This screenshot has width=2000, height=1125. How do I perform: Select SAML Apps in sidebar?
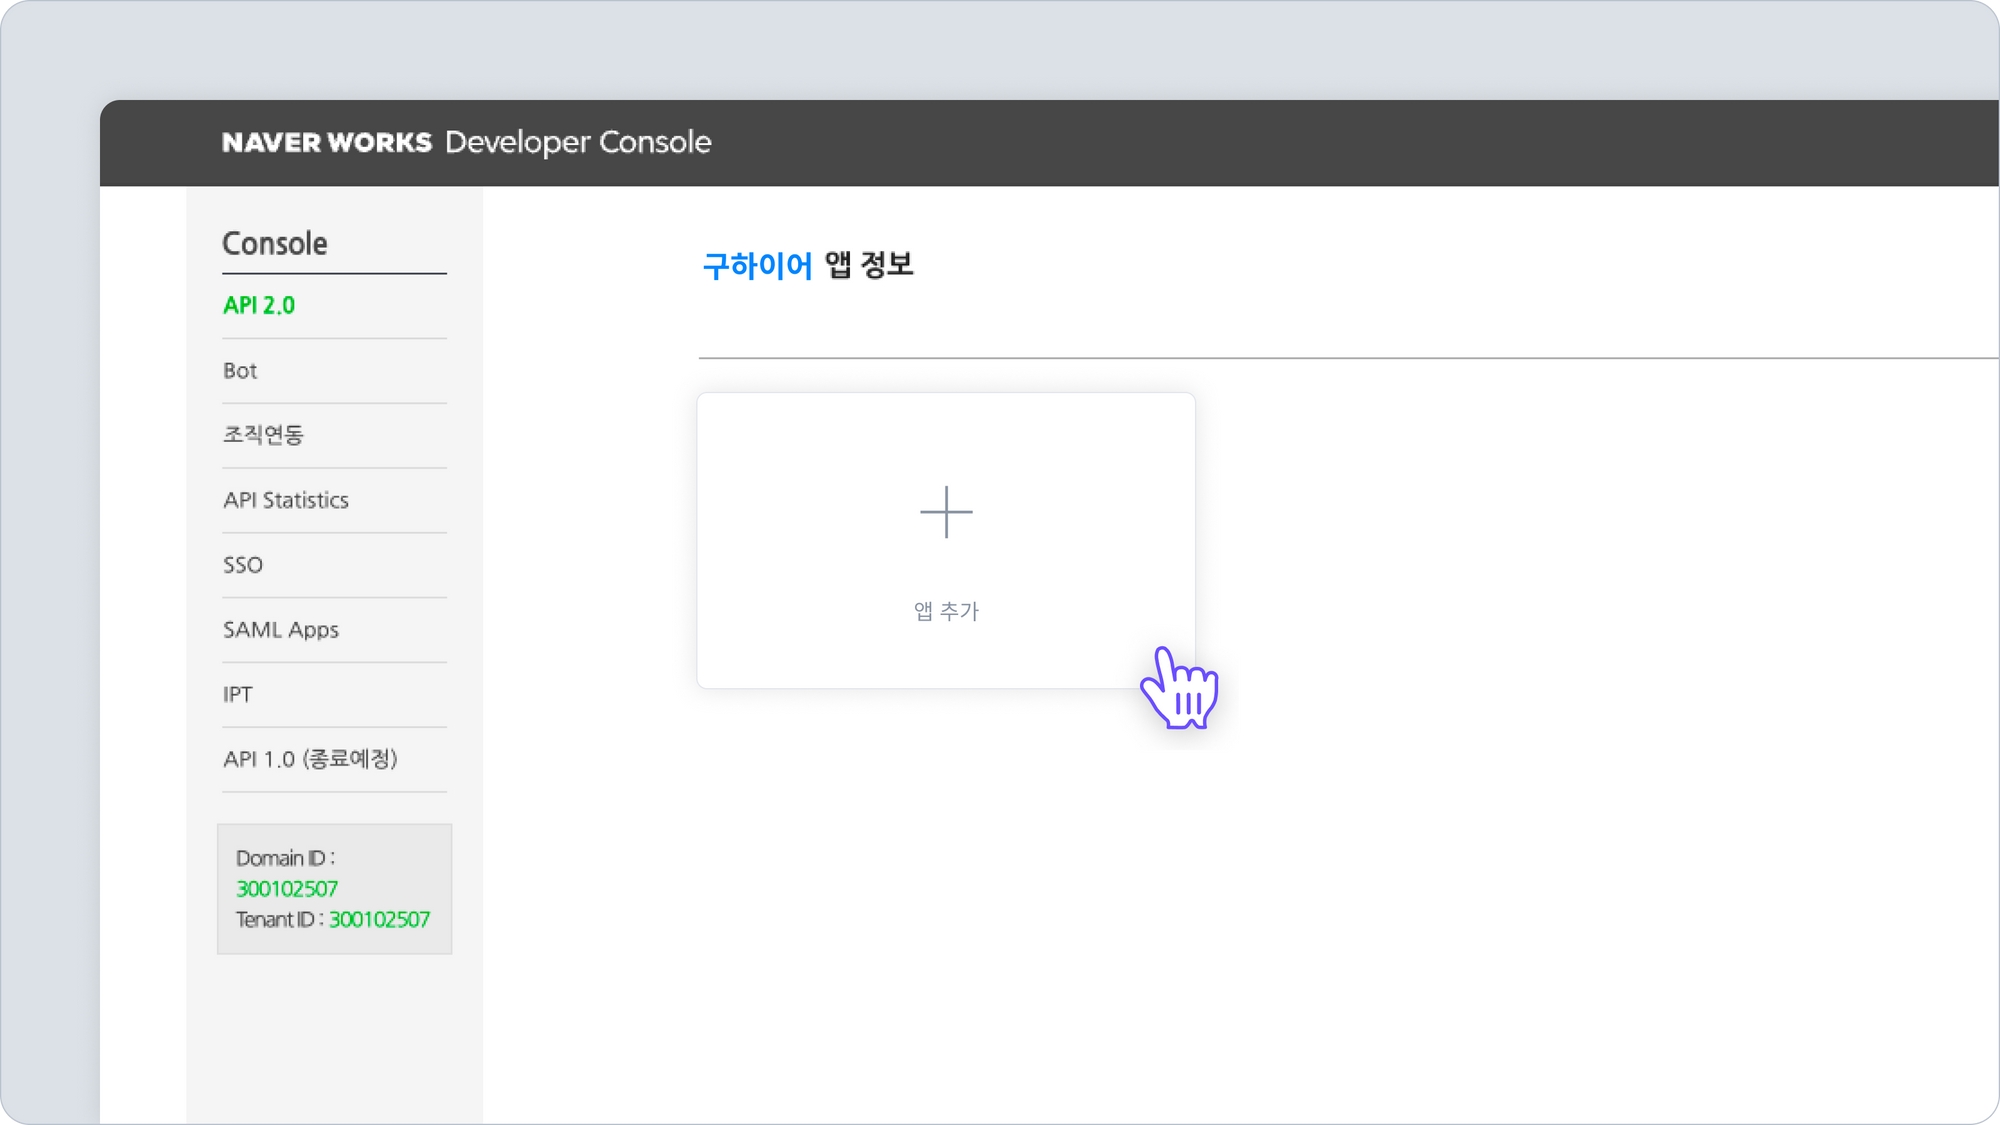tap(281, 630)
